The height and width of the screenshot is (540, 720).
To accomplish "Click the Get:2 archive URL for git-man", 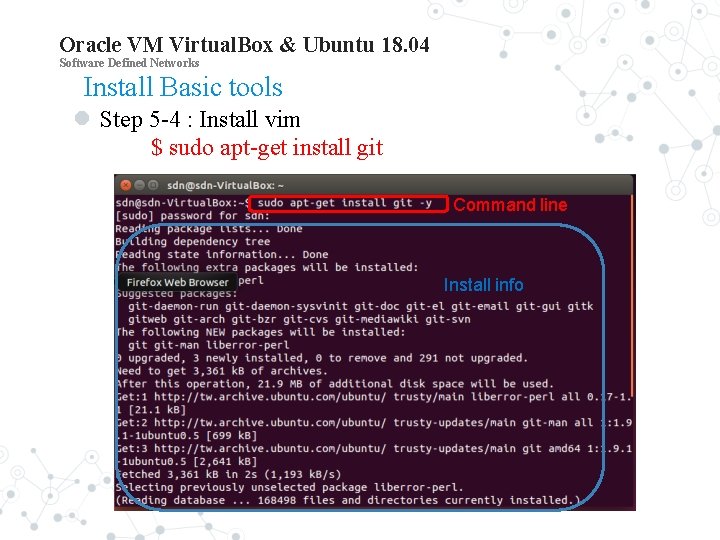I will 270,422.
